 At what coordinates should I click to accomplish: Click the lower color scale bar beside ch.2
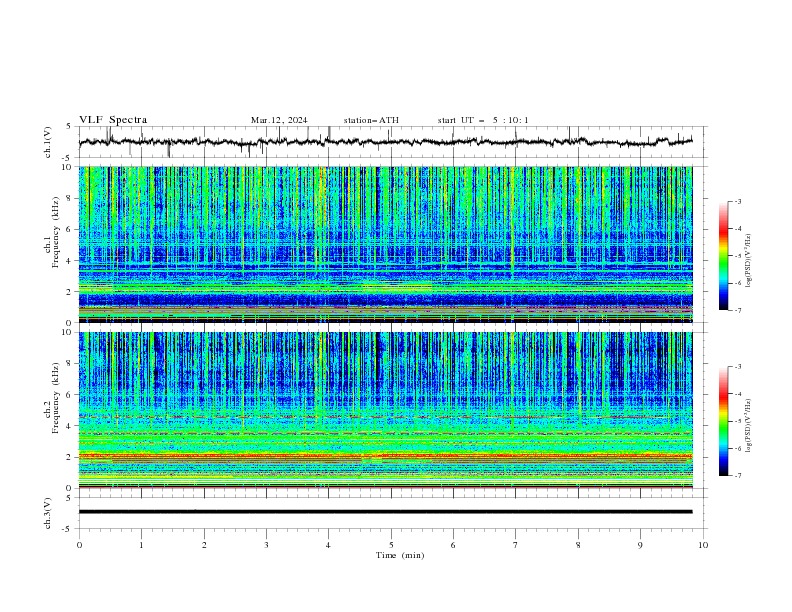click(723, 421)
